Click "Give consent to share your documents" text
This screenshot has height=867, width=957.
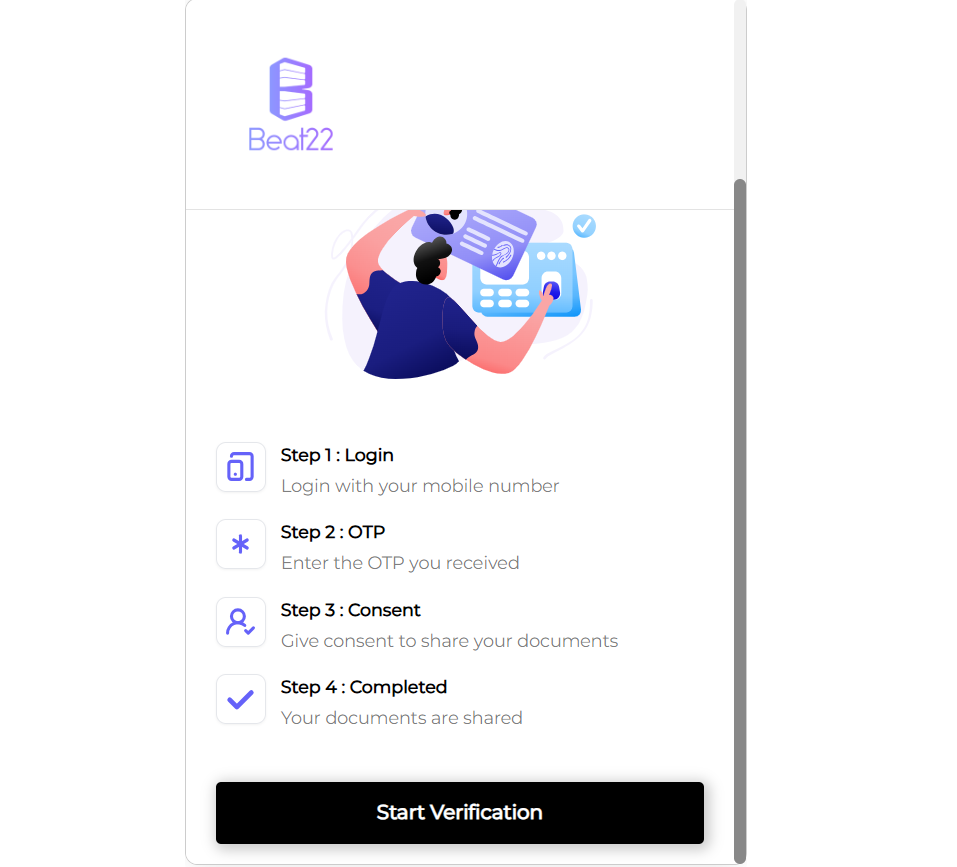tap(450, 641)
